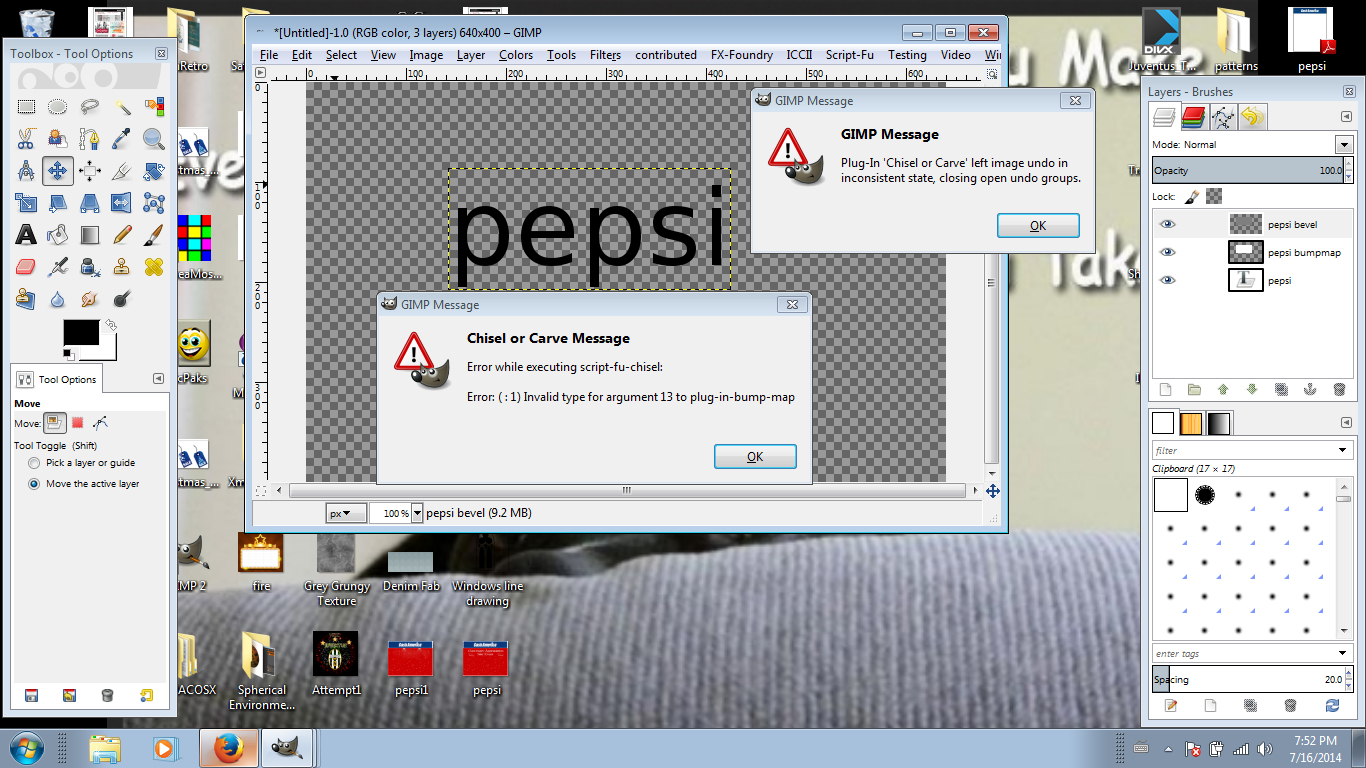Screen dimensions: 1366x768
Task: Switch to the Undo History tab
Action: coord(1253,118)
